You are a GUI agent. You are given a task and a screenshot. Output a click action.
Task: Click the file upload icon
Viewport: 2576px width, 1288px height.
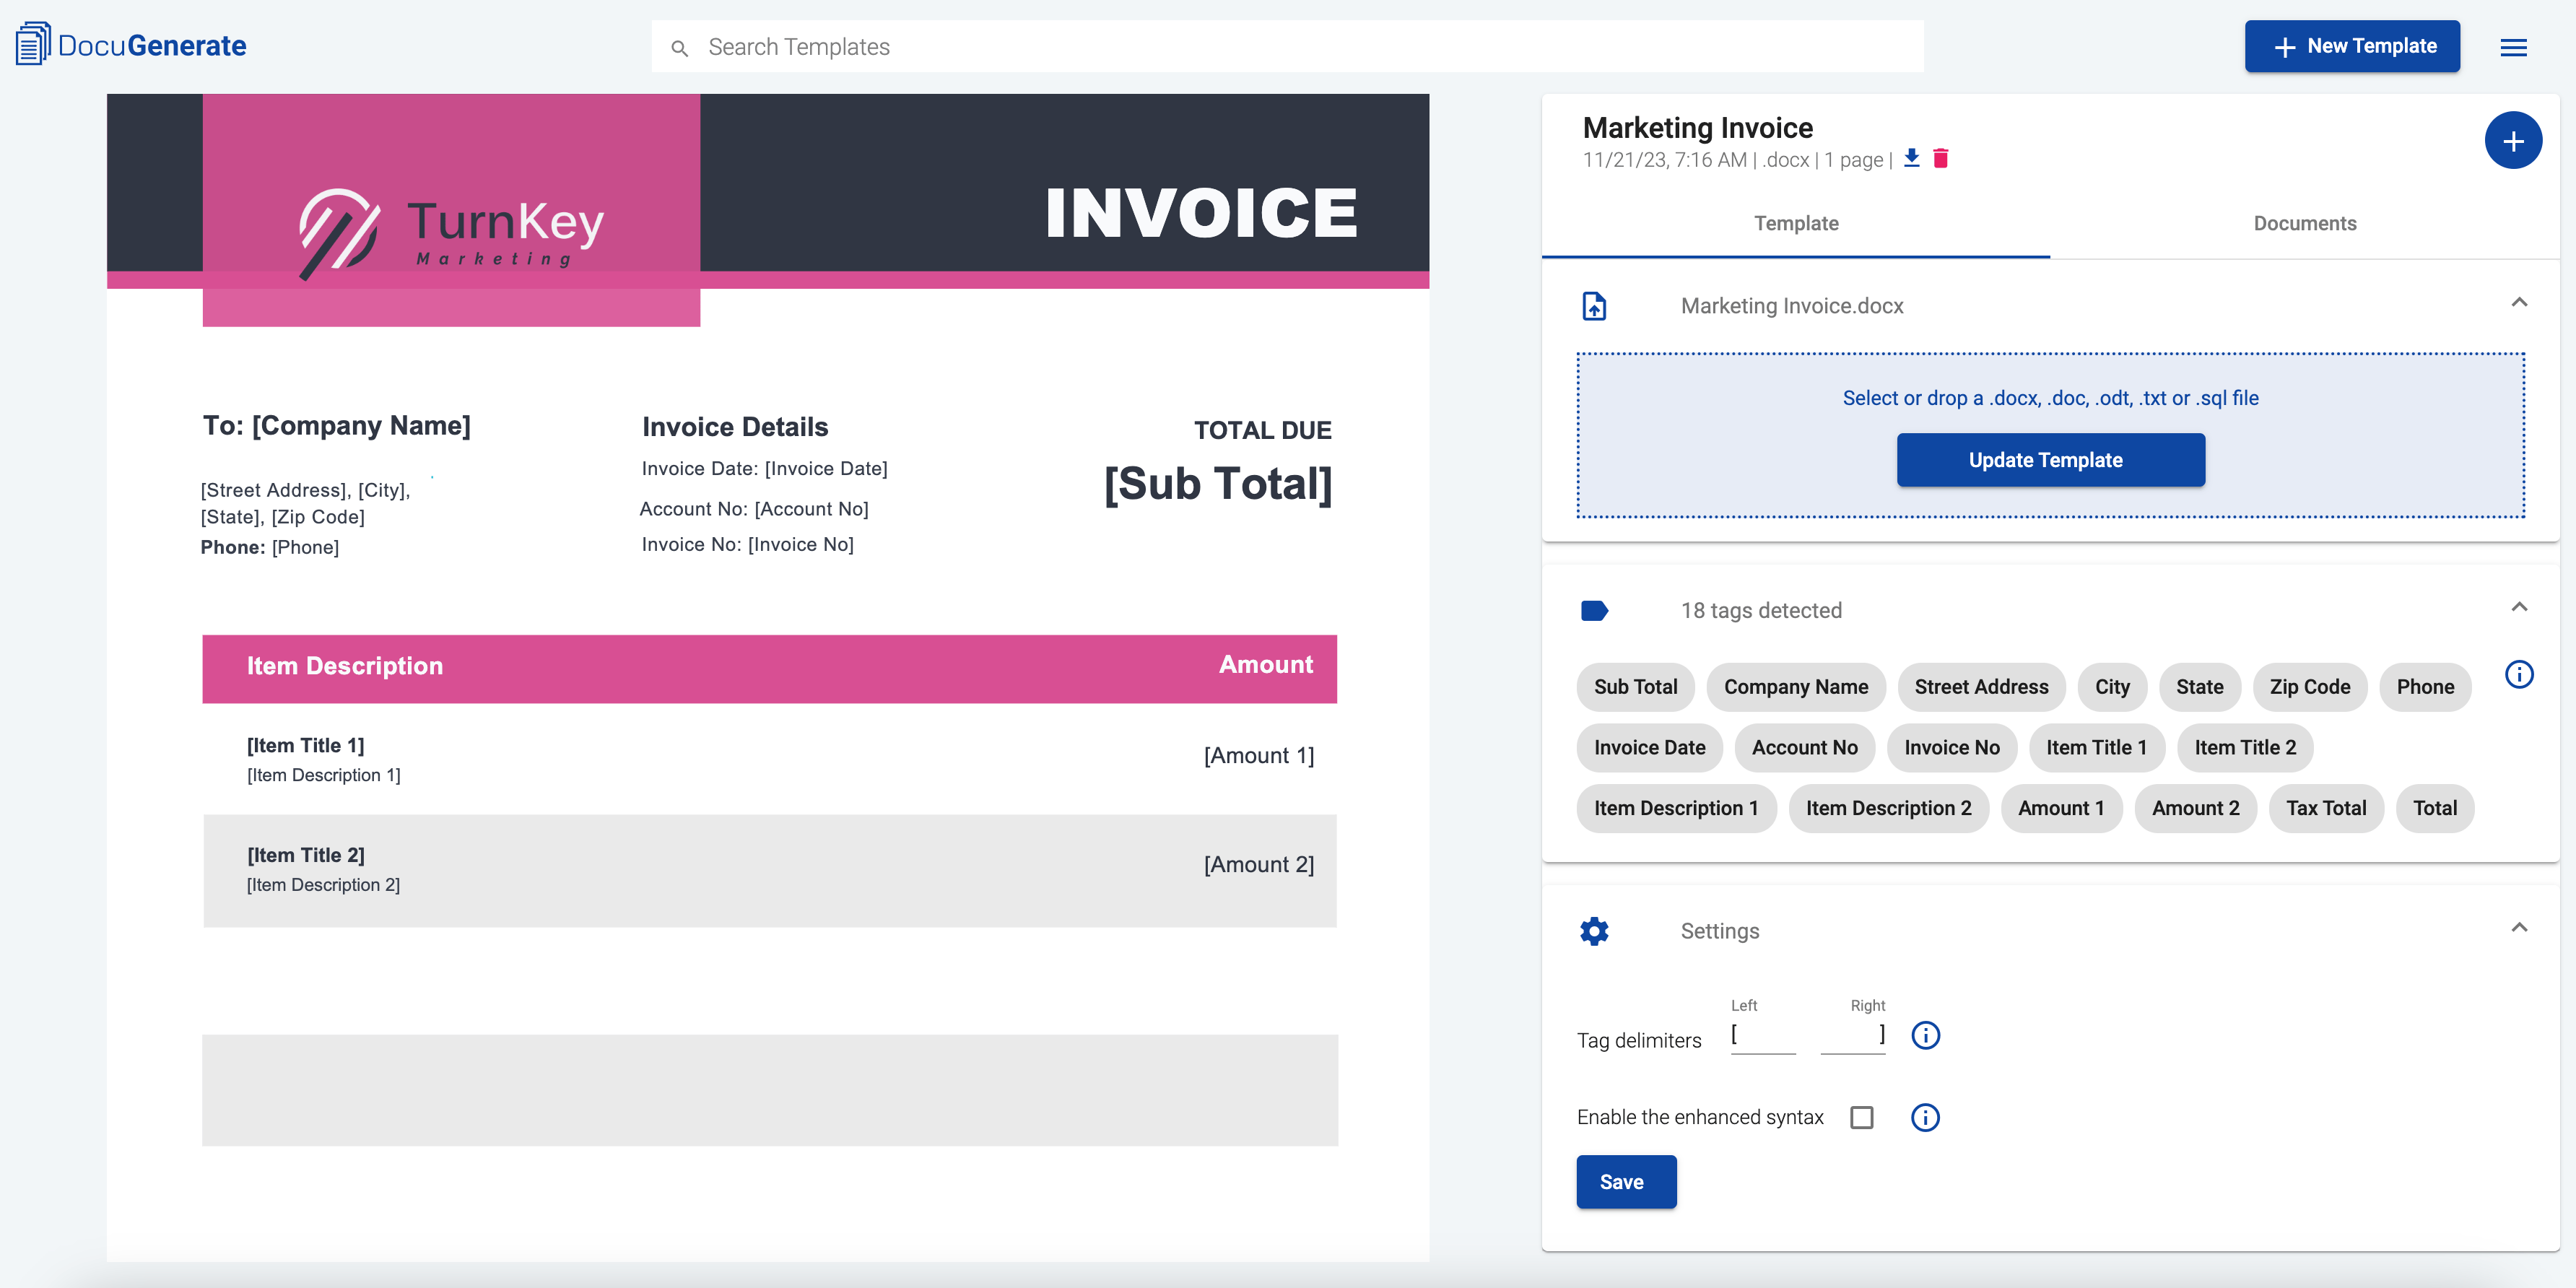point(1594,306)
